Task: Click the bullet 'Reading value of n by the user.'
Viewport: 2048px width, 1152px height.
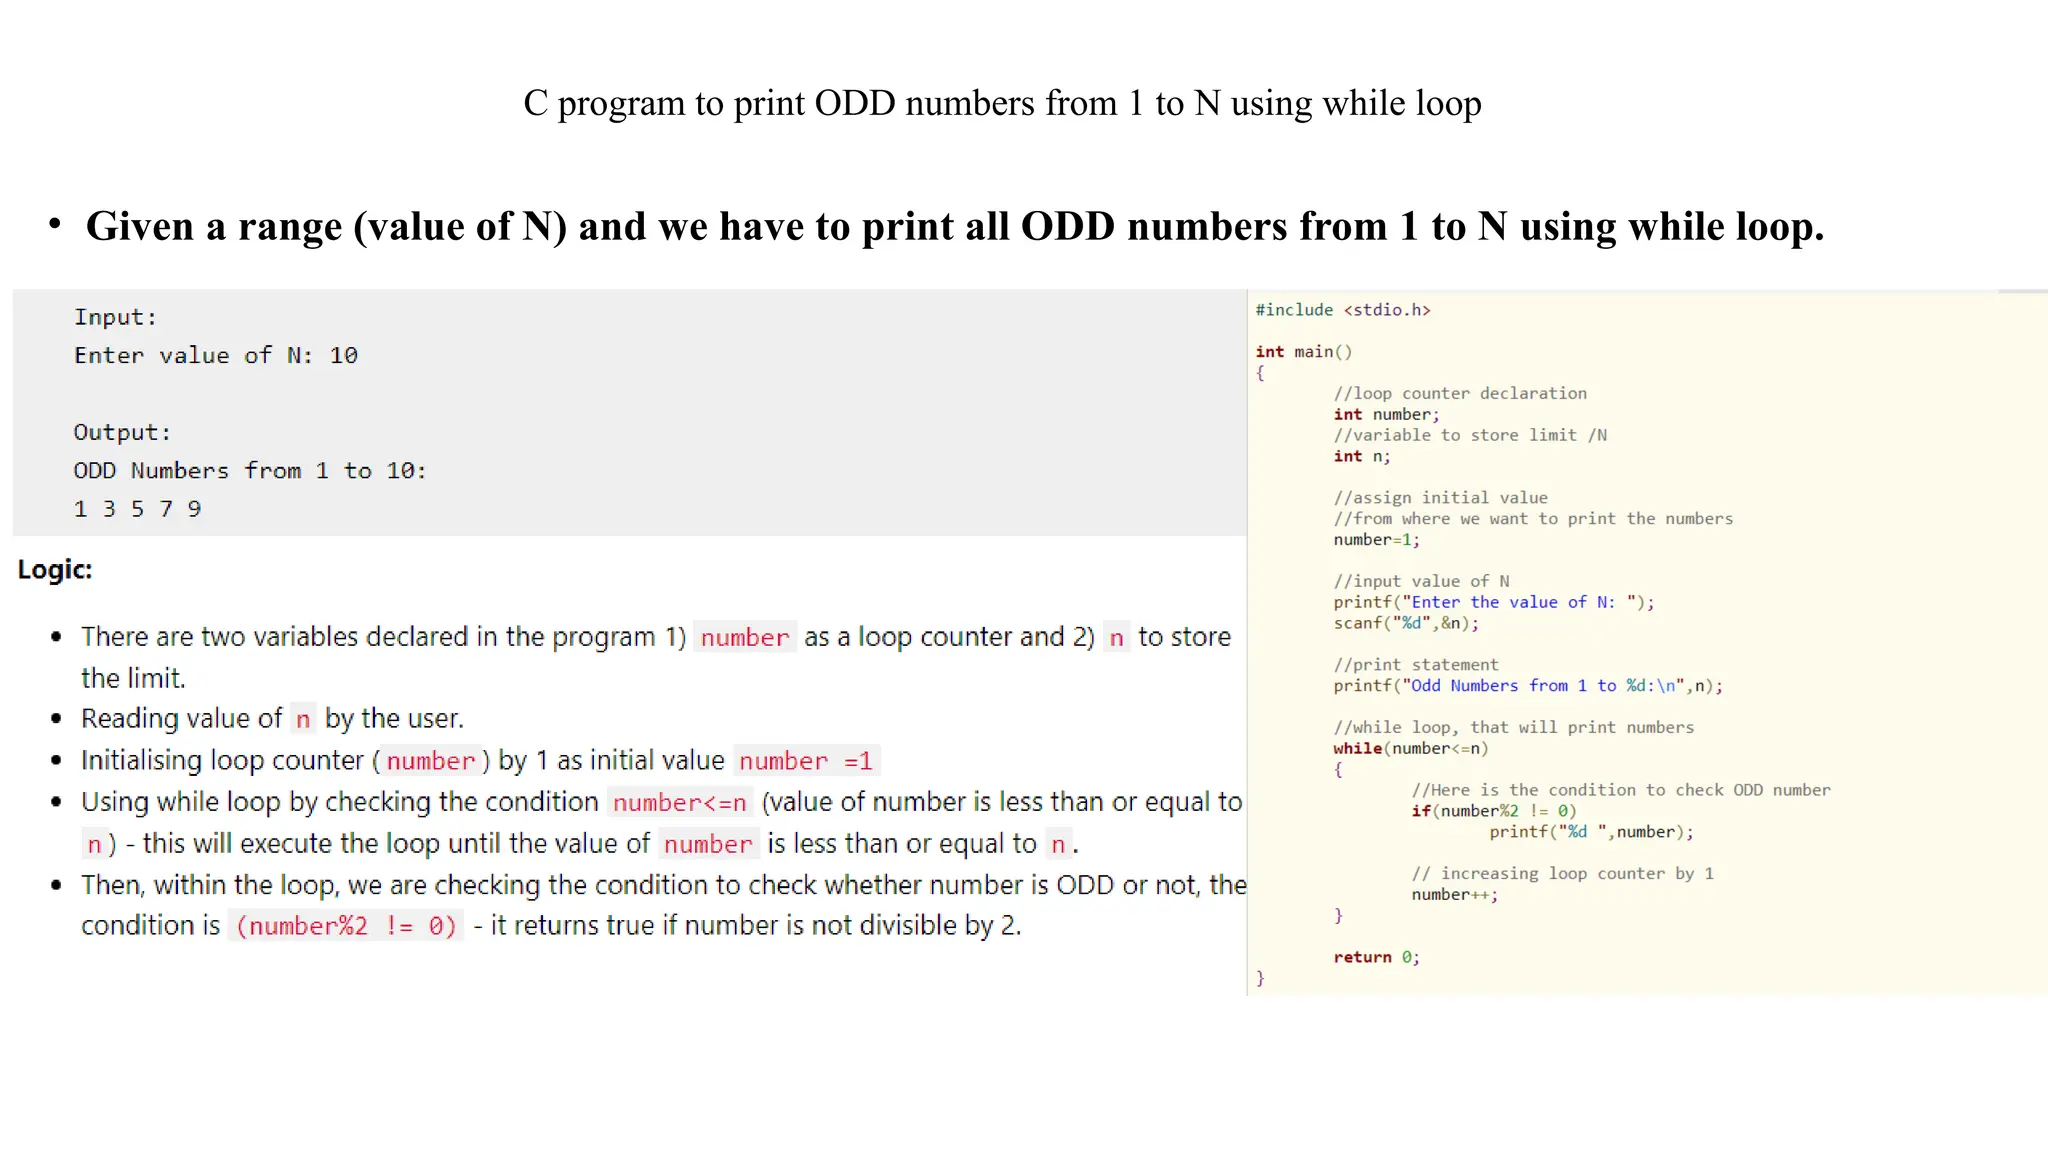Action: coord(272,719)
